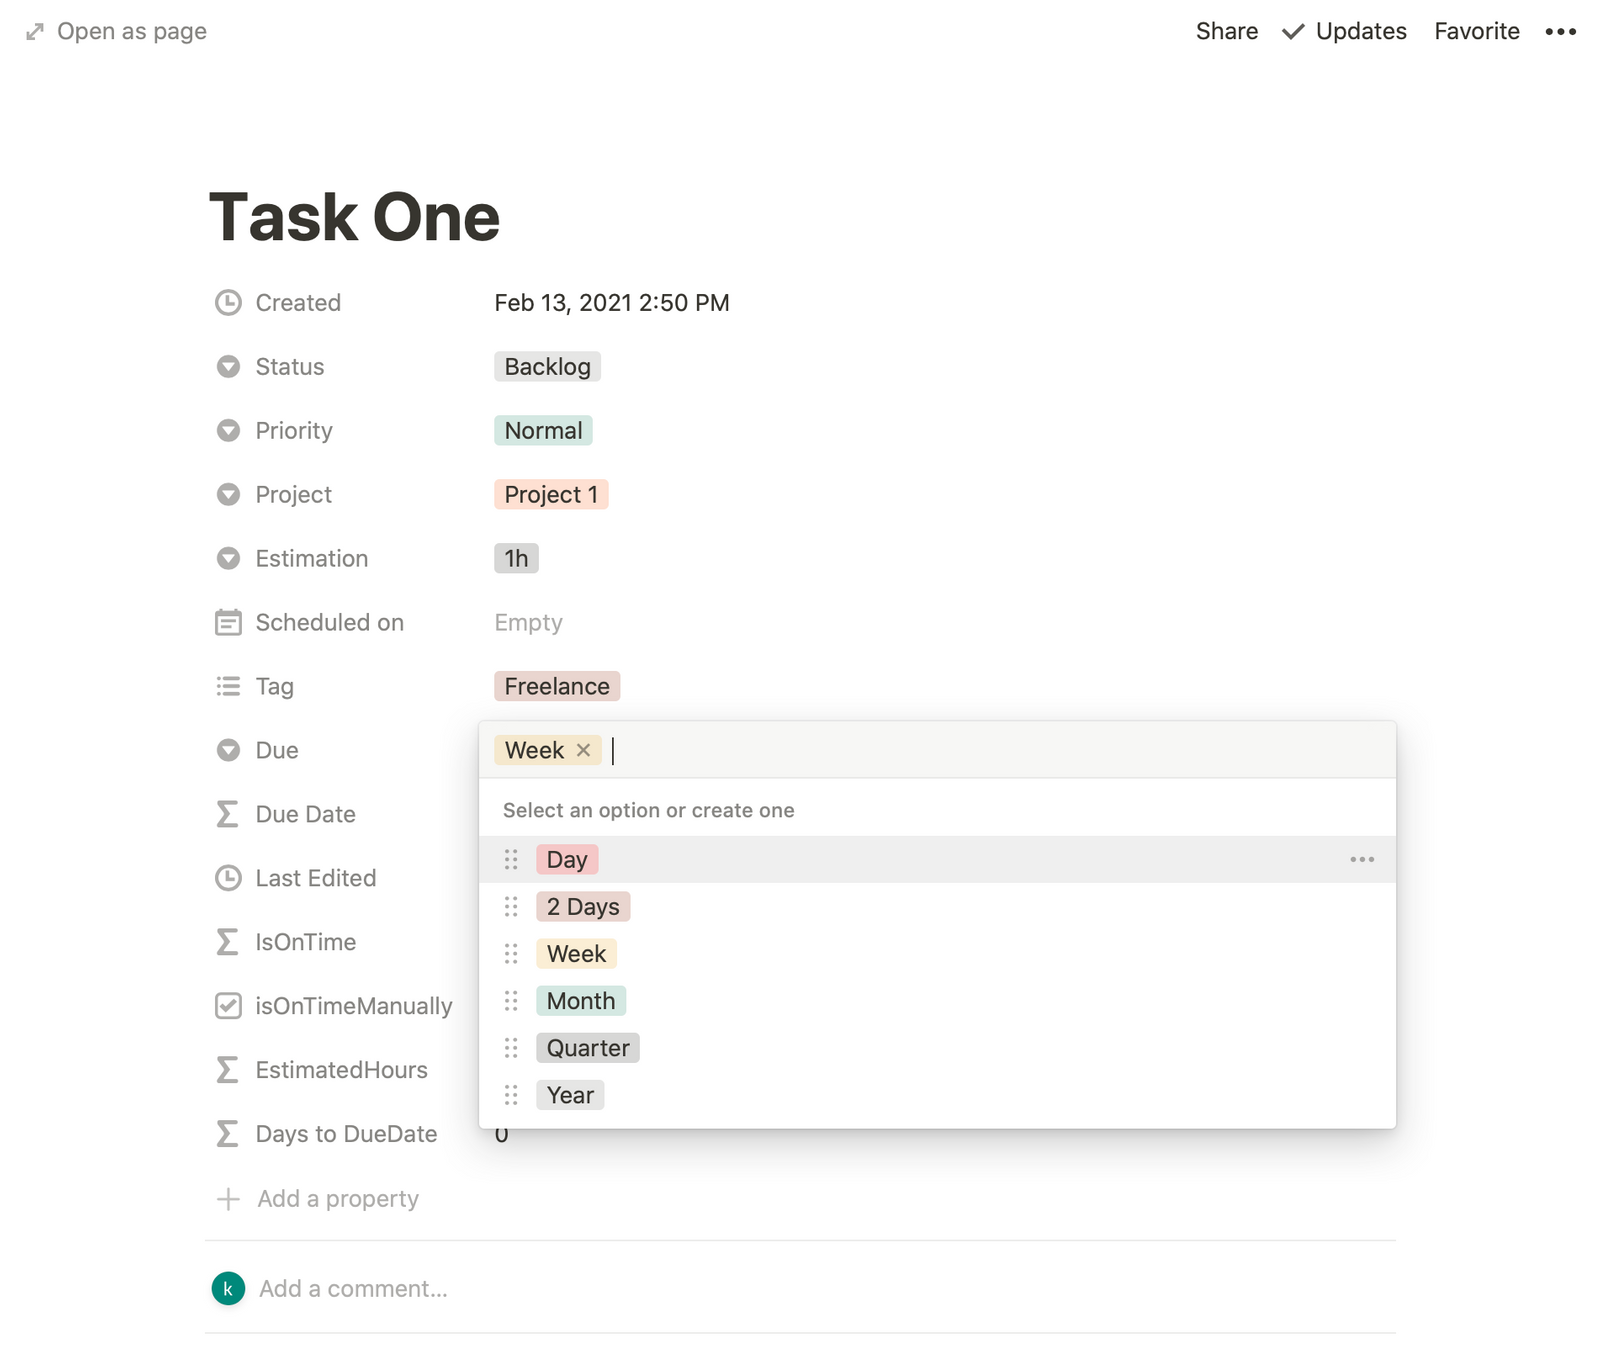The height and width of the screenshot is (1363, 1600).
Task: Click the page options ellipsis menu
Action: point(1560,31)
